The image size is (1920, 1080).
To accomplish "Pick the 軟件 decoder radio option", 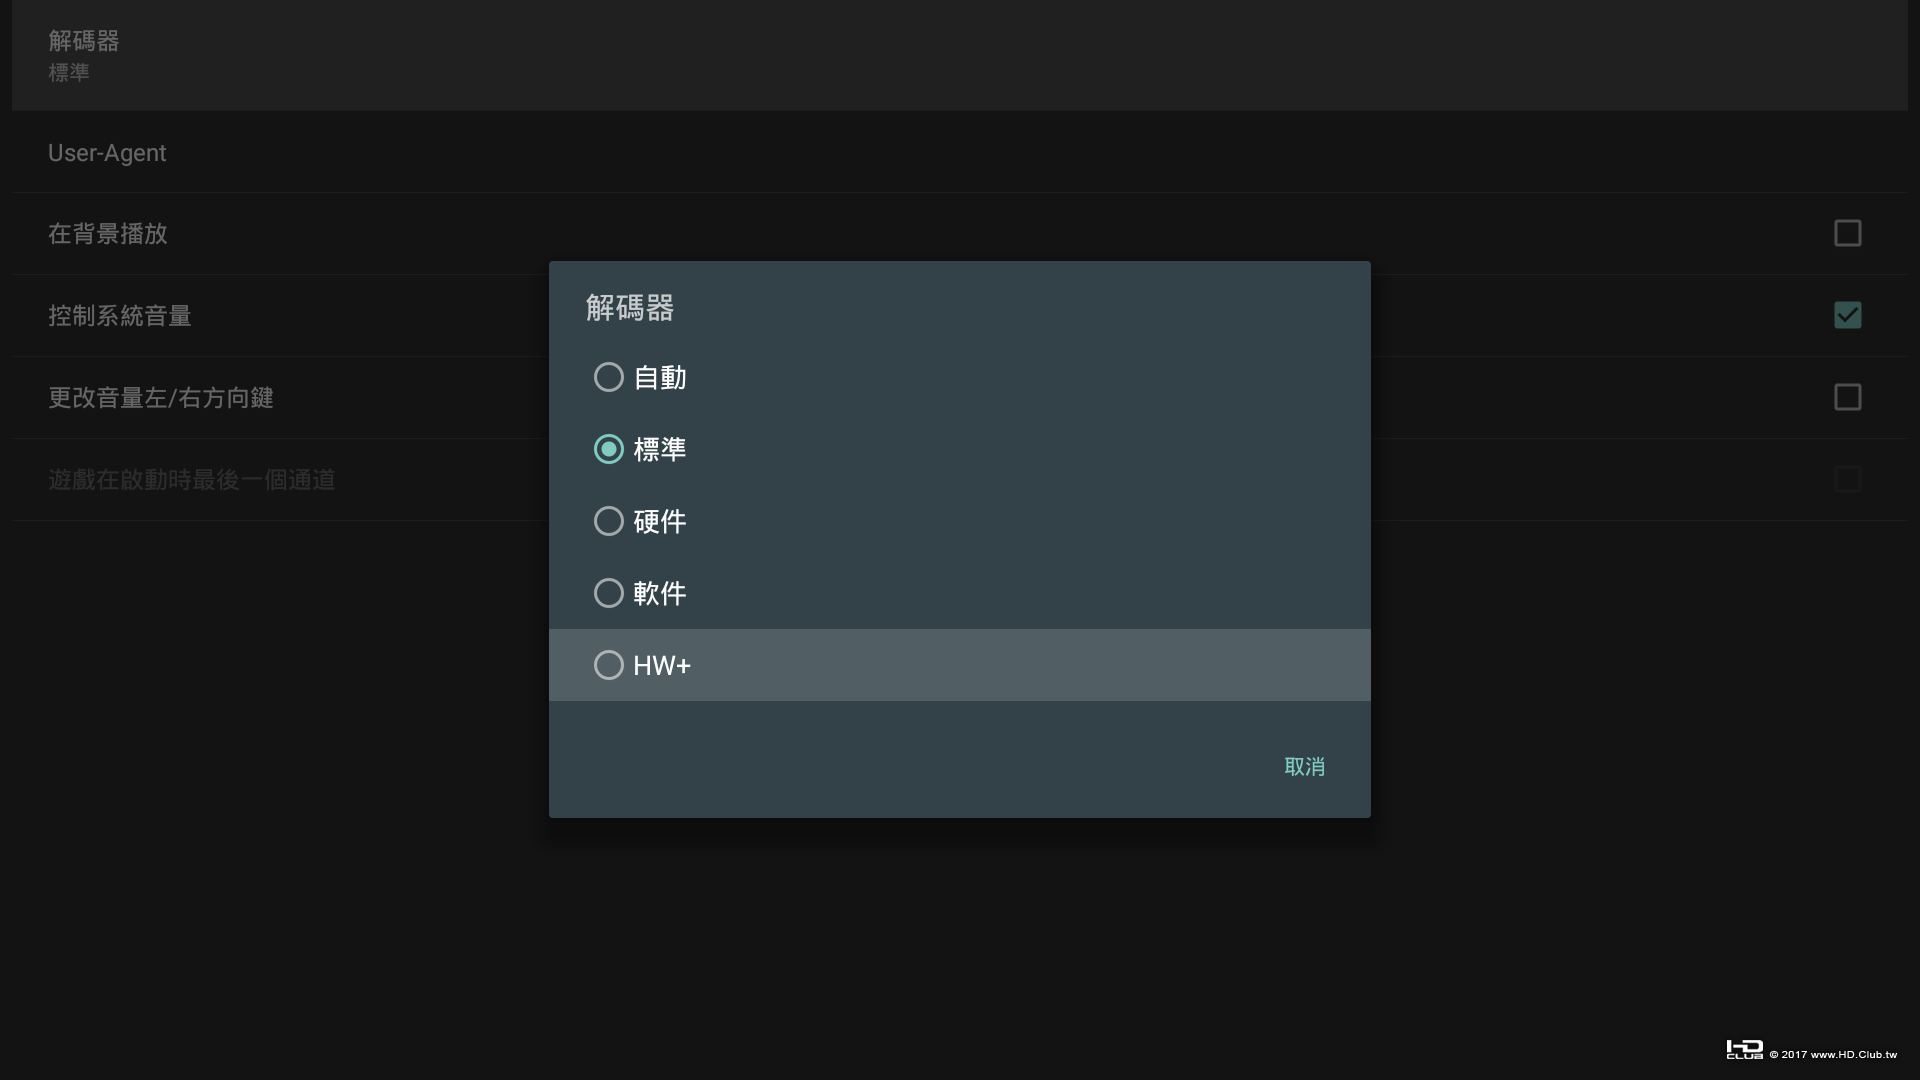I will [x=609, y=593].
